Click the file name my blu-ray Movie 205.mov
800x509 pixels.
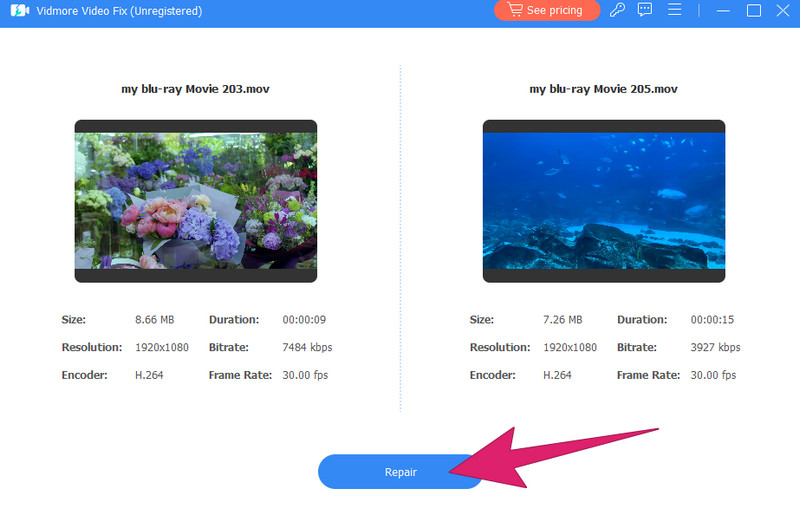coord(603,89)
